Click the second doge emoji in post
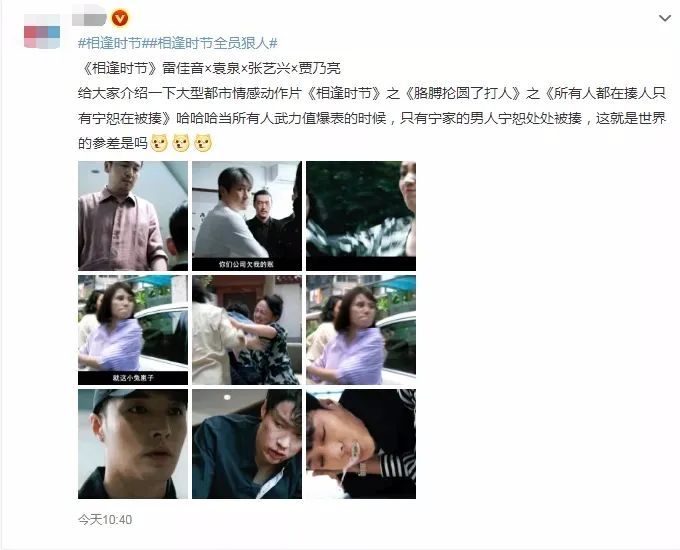This screenshot has width=680, height=550. click(181, 143)
